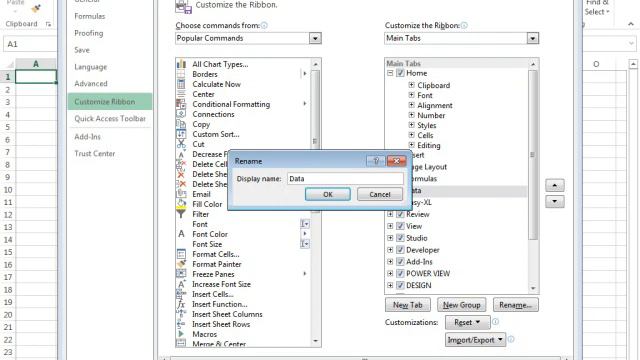
Task: Select the Insert Sheet Rows icon
Action: 181,324
